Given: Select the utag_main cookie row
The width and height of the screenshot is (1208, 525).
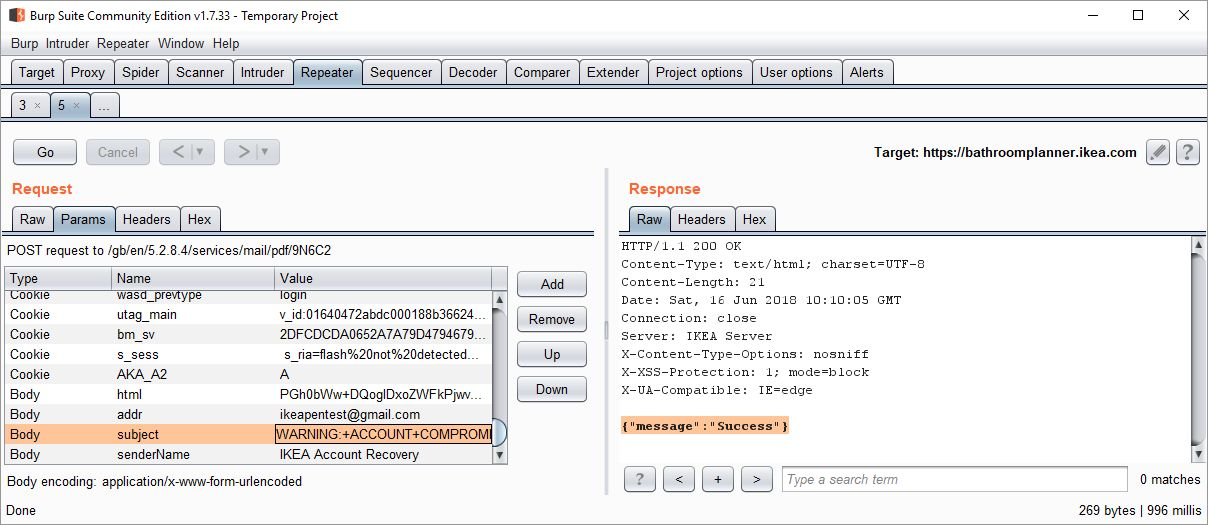Looking at the screenshot, I should coord(249,314).
